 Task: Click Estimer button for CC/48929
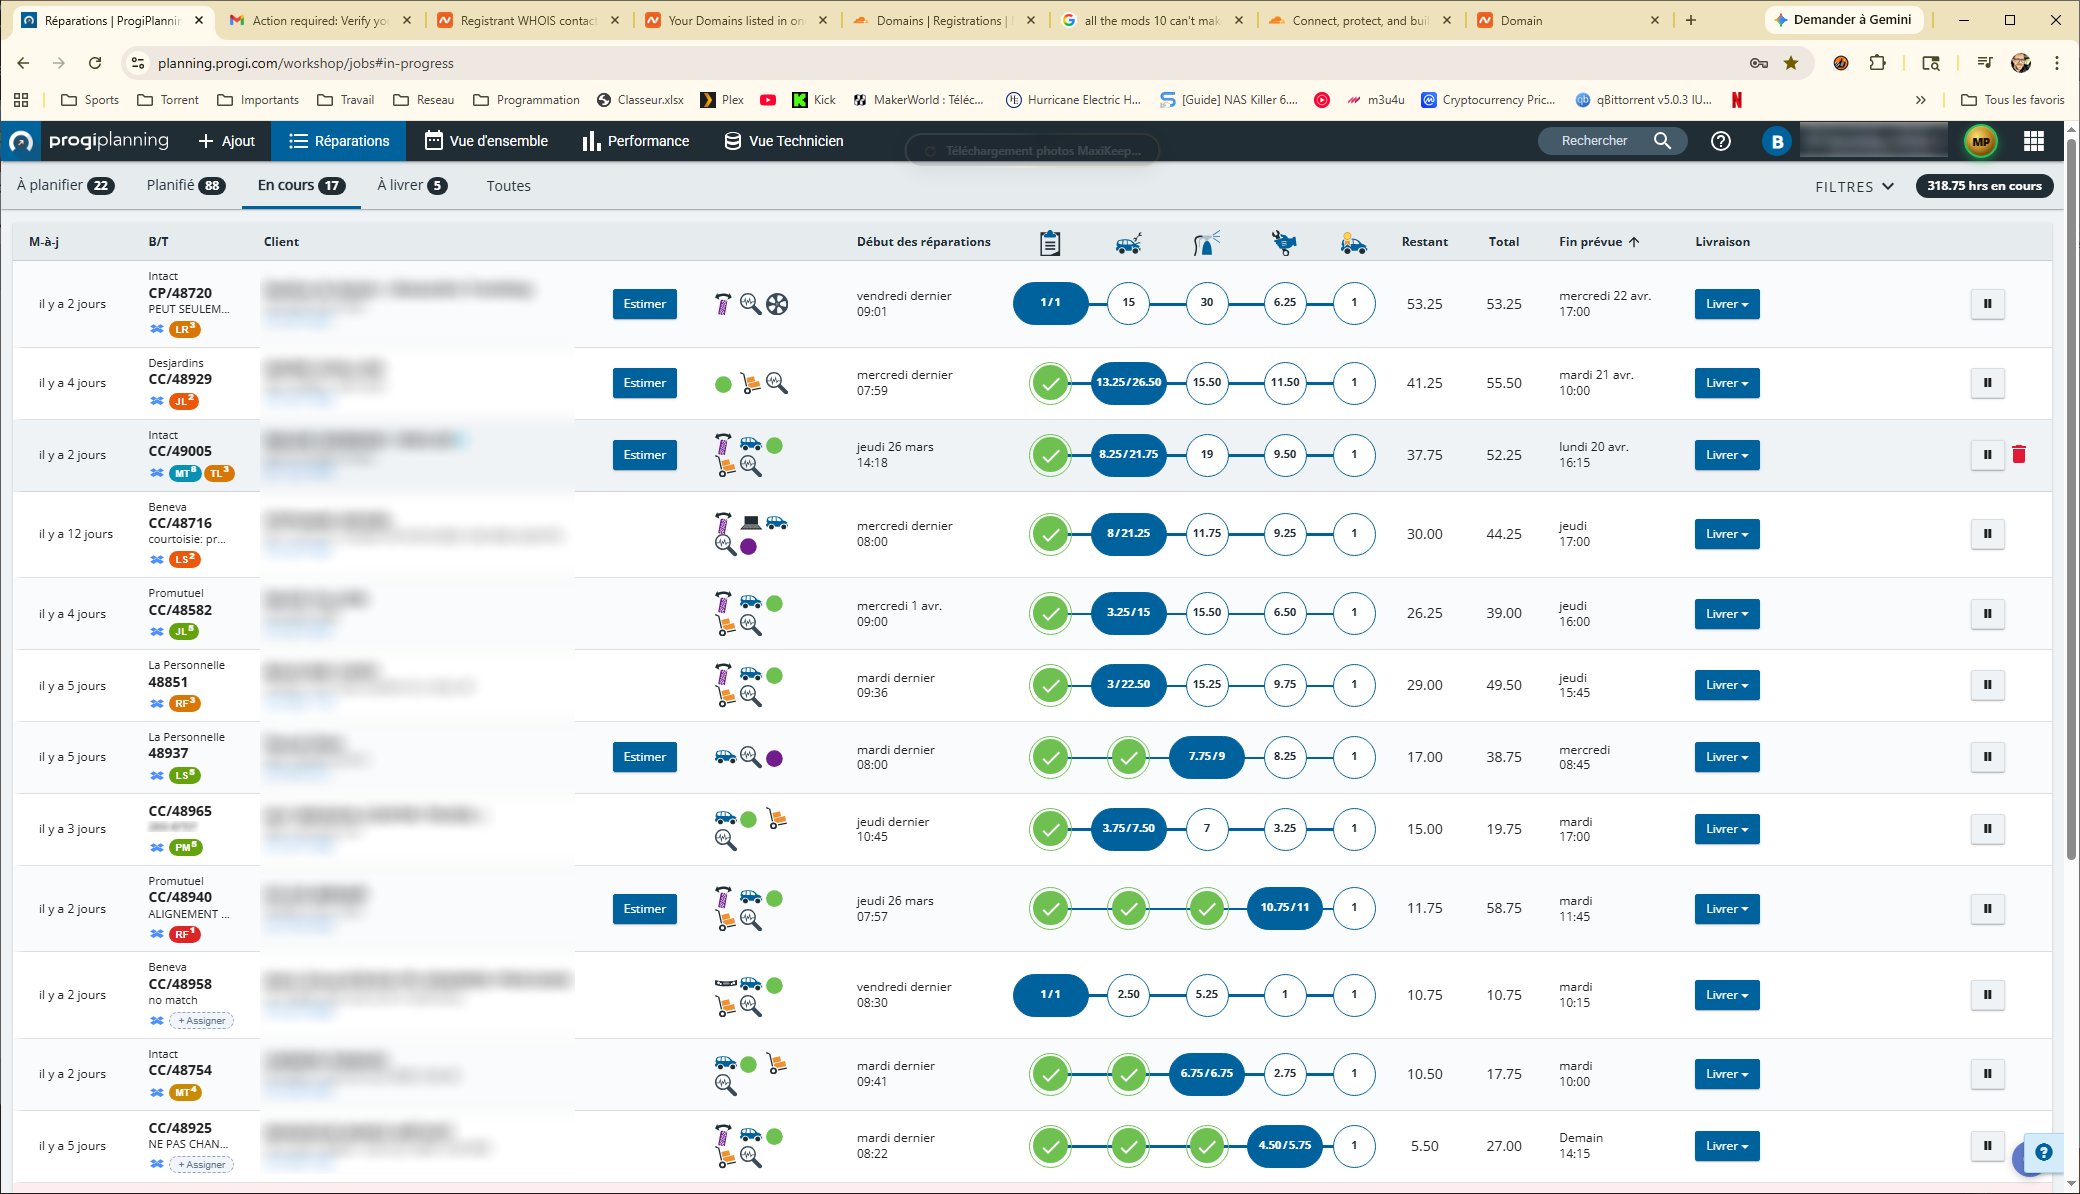(644, 383)
